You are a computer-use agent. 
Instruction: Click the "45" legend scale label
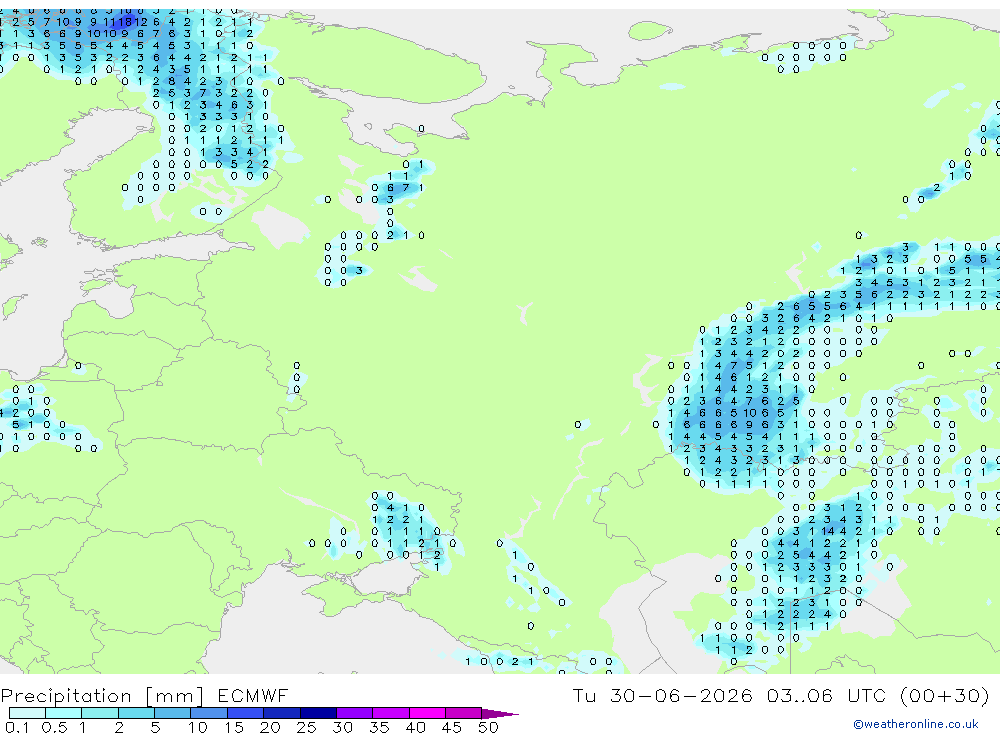click(x=452, y=727)
